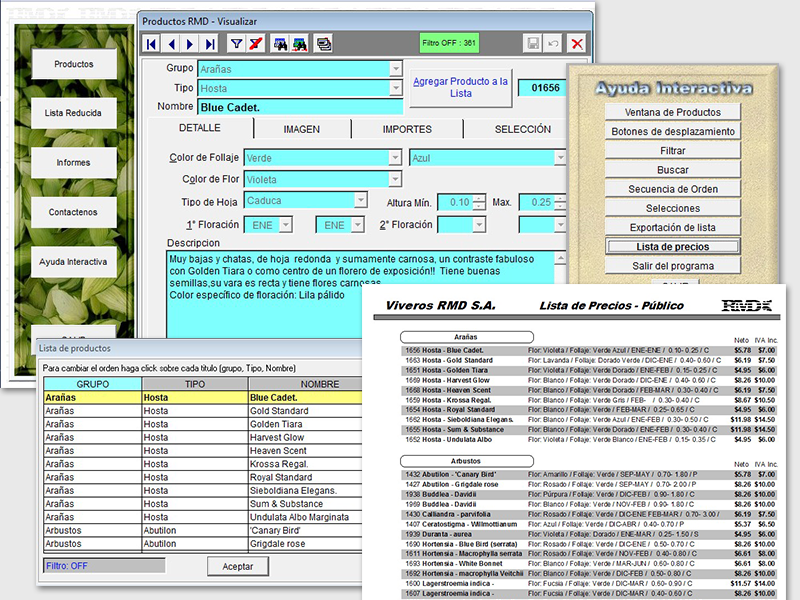Click Salir del programa in the help panel
Screen dimensions: 800x600
tap(672, 266)
